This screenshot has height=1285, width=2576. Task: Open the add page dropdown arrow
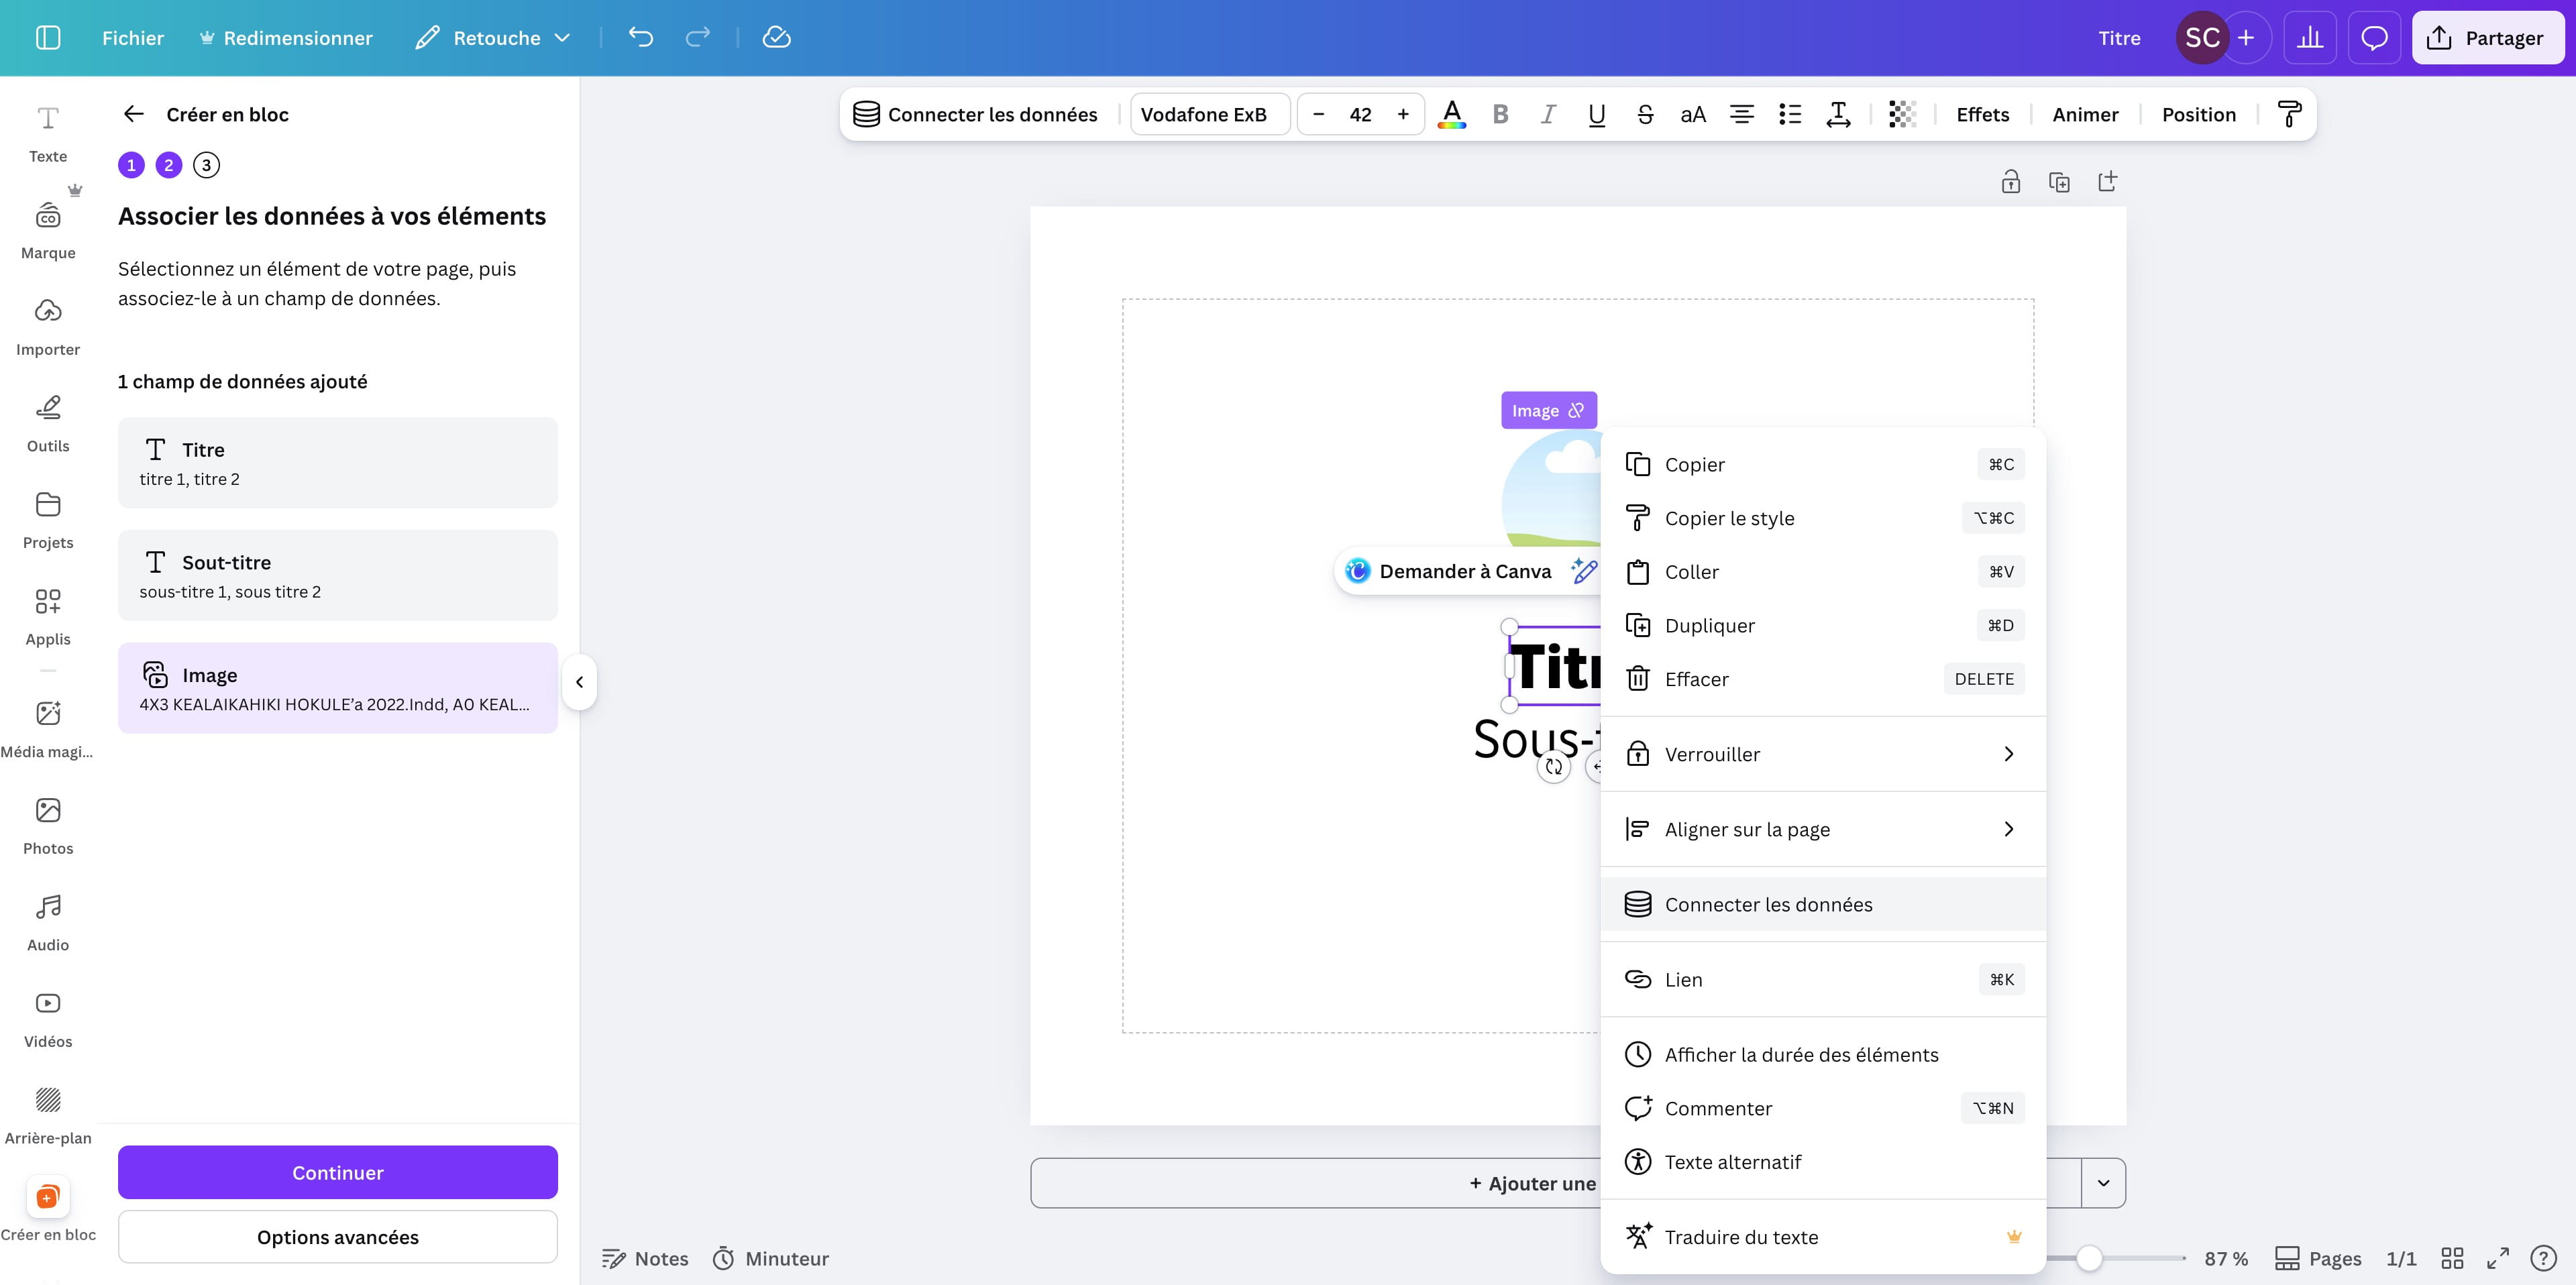(2104, 1183)
